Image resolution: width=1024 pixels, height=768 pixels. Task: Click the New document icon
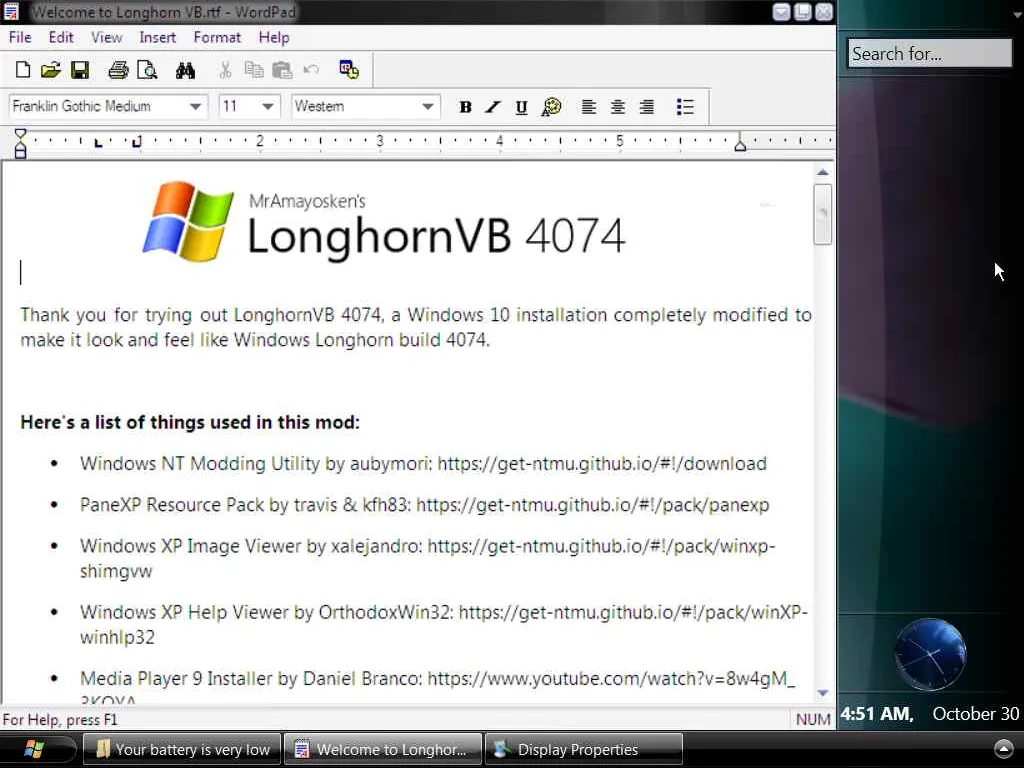tap(23, 69)
